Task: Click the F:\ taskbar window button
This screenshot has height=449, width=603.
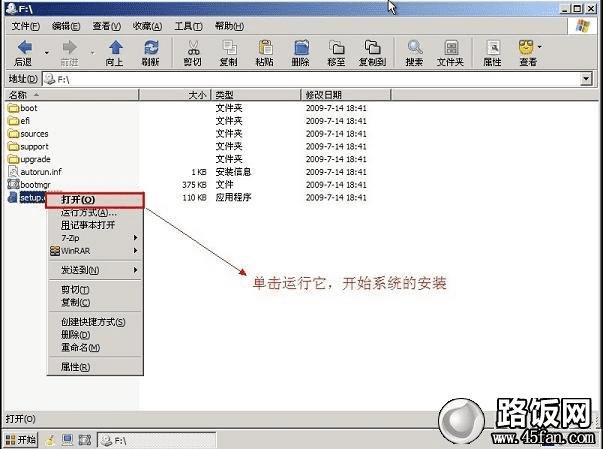Action: point(156,440)
